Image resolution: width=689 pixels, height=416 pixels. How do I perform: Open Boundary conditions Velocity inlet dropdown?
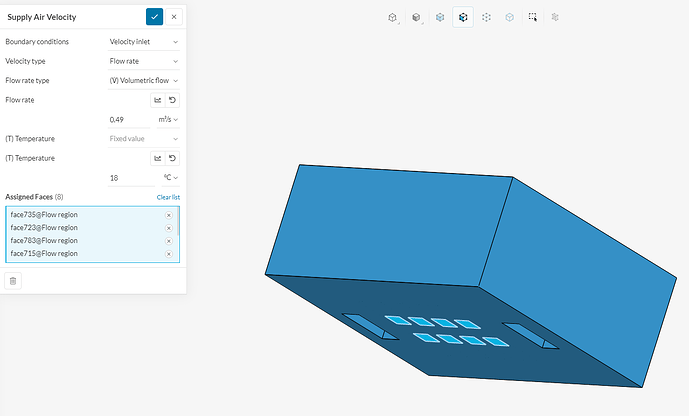pos(144,42)
